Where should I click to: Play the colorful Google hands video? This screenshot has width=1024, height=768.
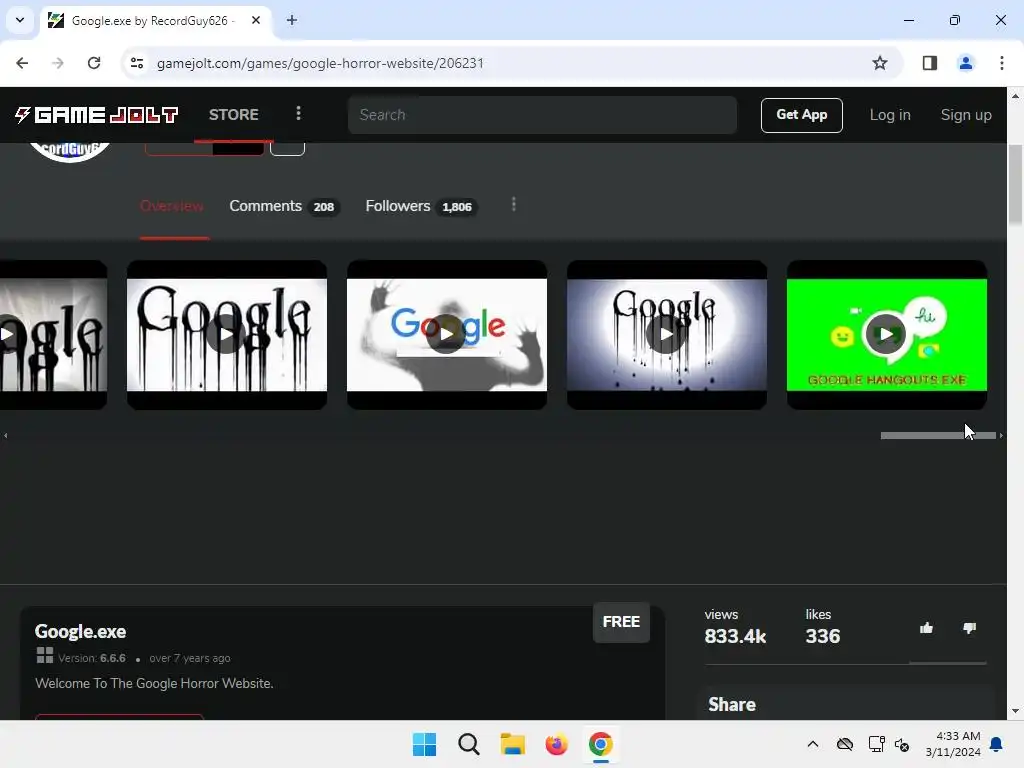tap(446, 334)
